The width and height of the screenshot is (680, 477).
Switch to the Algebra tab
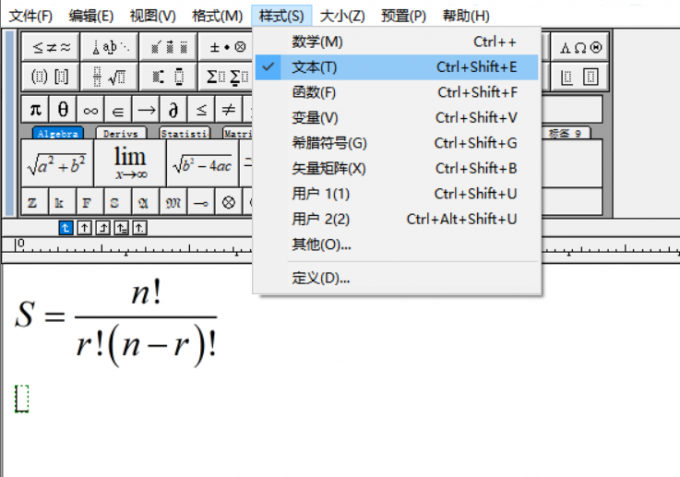click(x=58, y=133)
